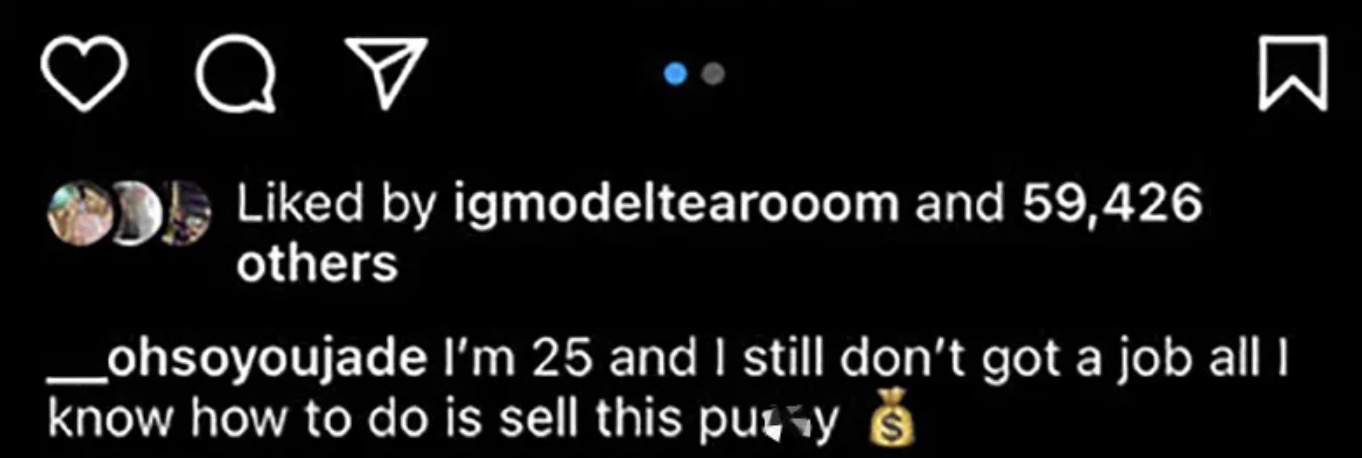Viewport: 1362px width, 458px height.
Task: Tap the heart icon to like post
Action: 84,74
